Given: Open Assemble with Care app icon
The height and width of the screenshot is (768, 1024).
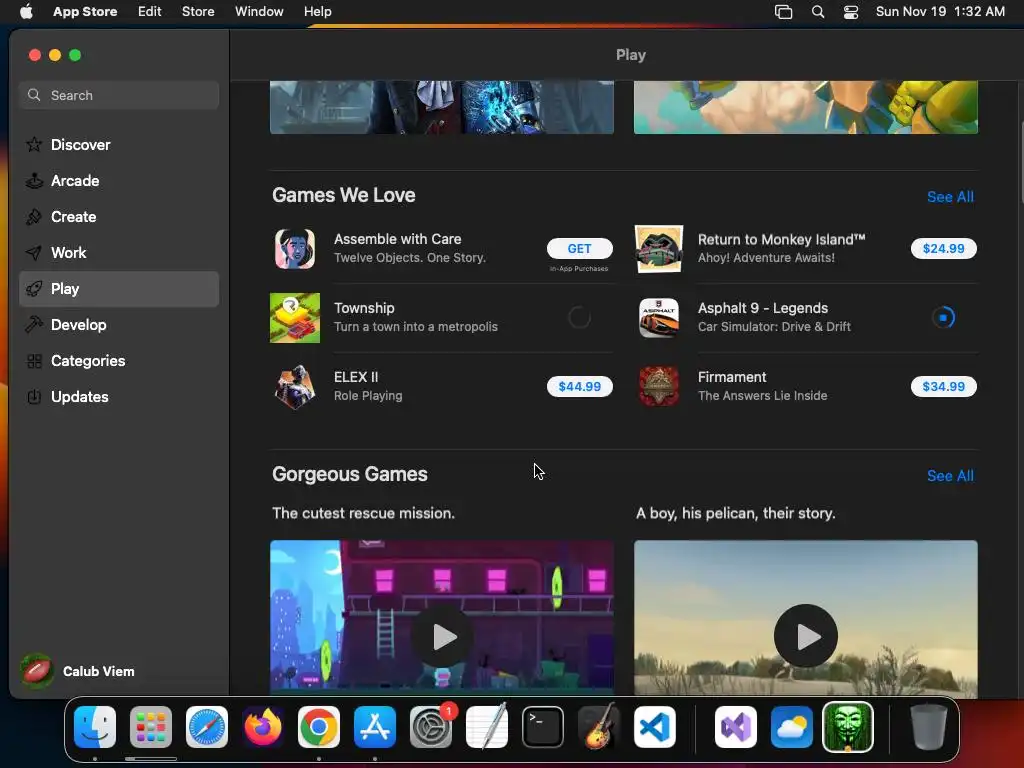Looking at the screenshot, I should 295,249.
